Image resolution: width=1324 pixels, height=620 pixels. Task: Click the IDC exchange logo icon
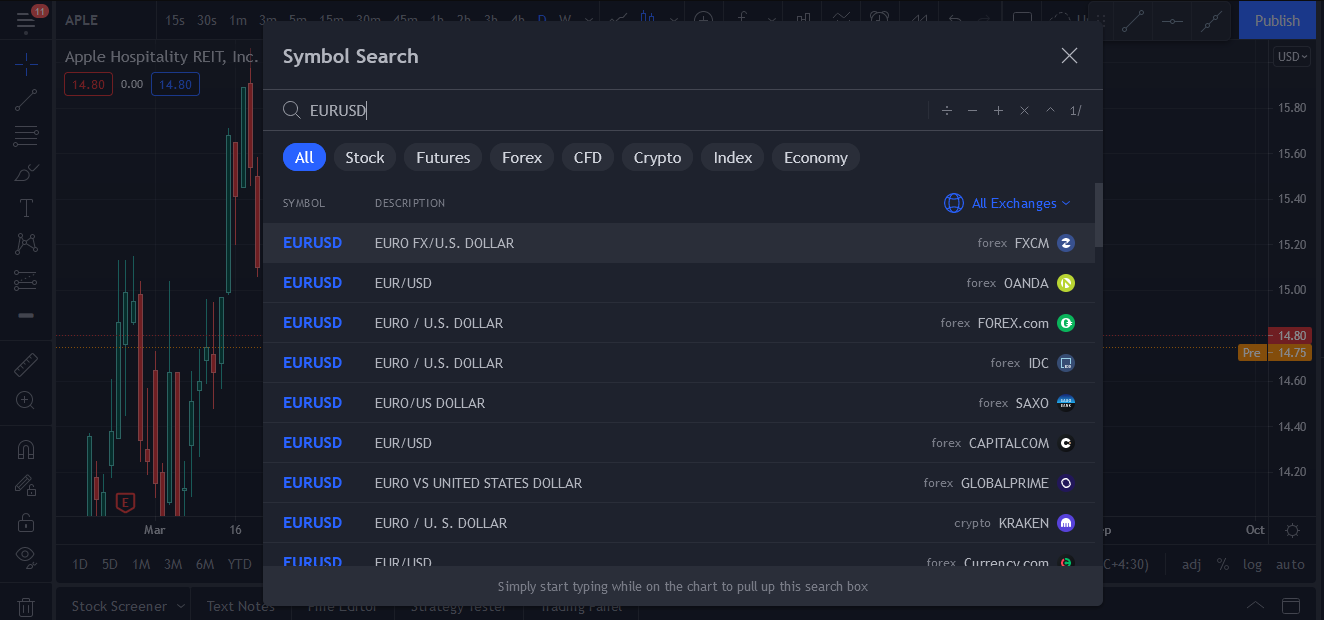point(1066,363)
